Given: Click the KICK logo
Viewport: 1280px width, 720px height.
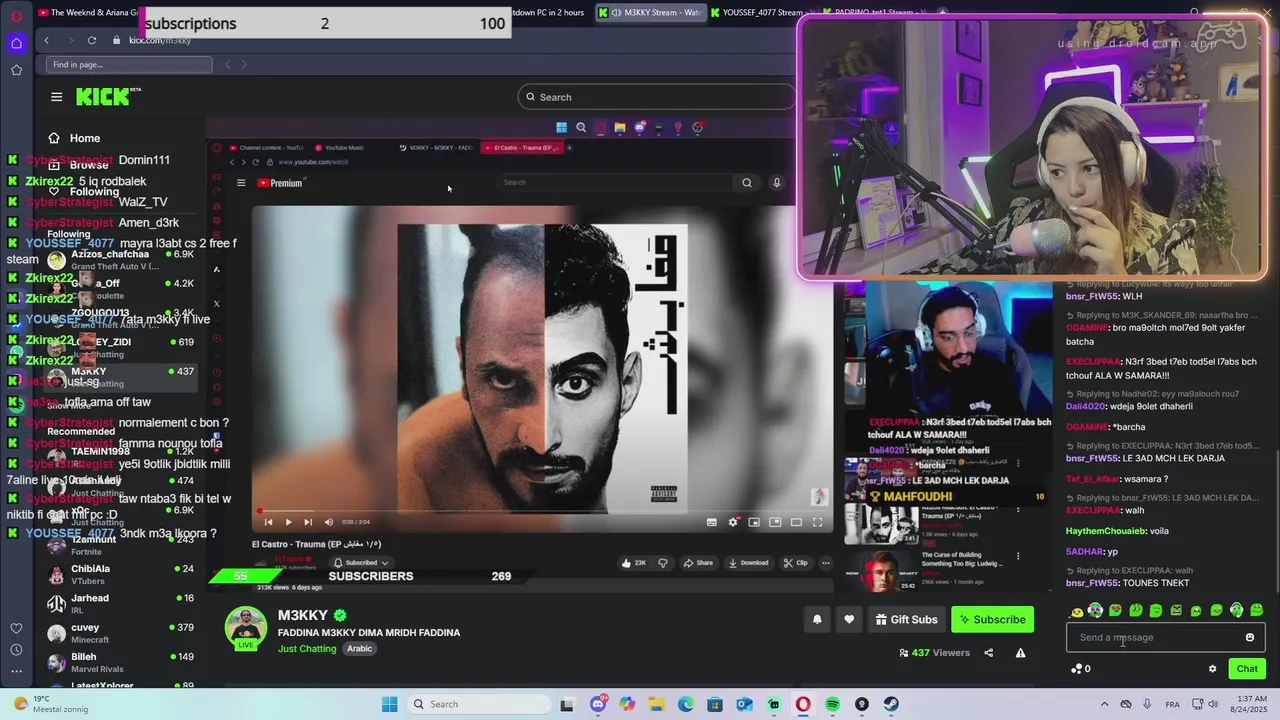Looking at the screenshot, I should click(107, 97).
